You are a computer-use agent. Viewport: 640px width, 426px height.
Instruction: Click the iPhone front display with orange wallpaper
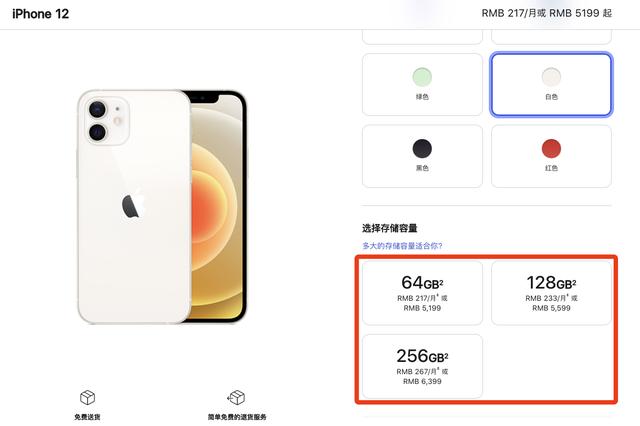coord(218,206)
